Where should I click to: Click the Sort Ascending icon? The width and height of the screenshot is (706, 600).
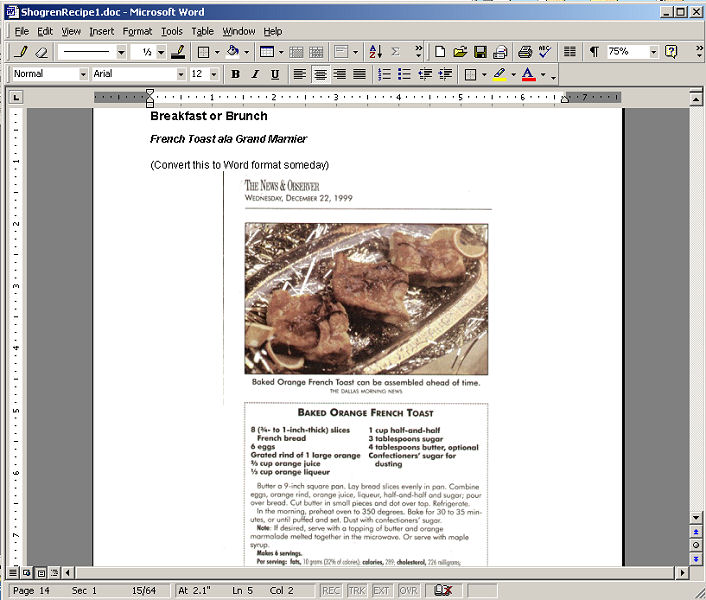[x=375, y=52]
